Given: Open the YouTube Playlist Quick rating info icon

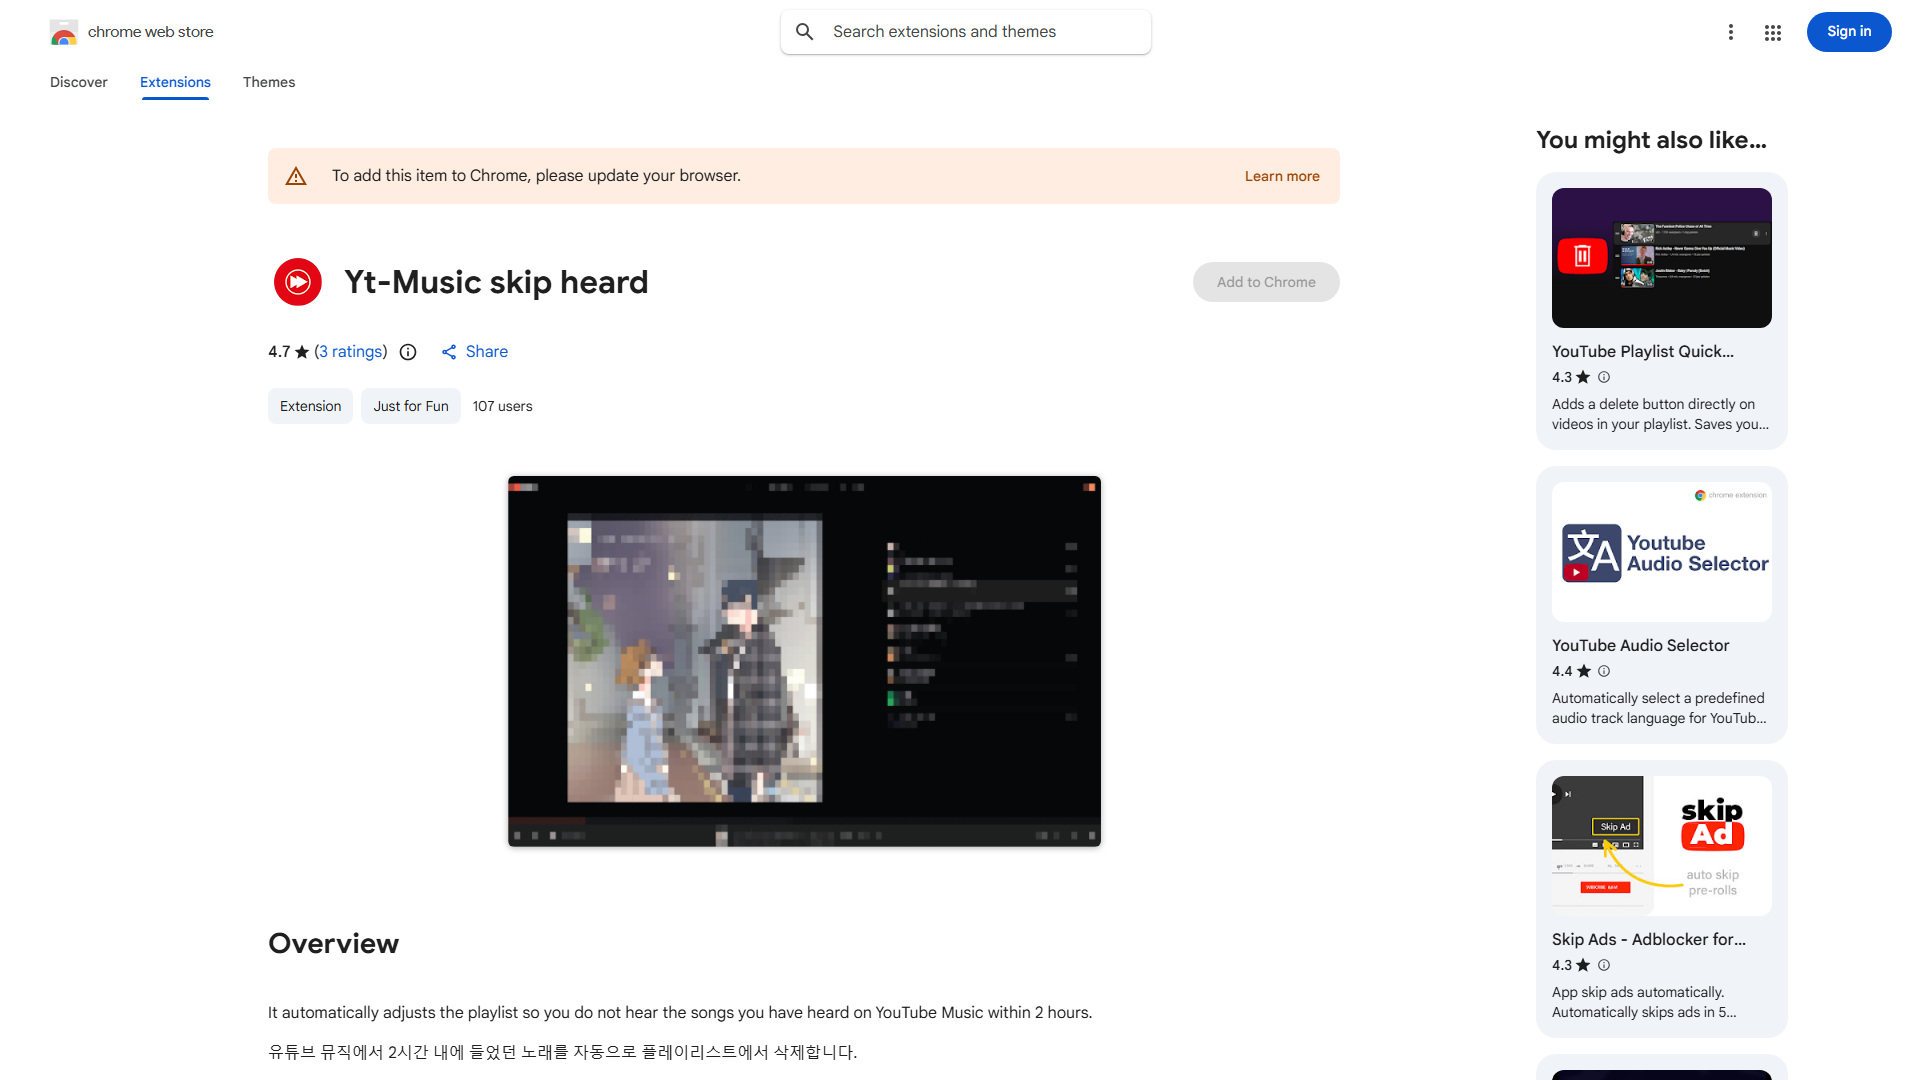Looking at the screenshot, I should [1603, 377].
